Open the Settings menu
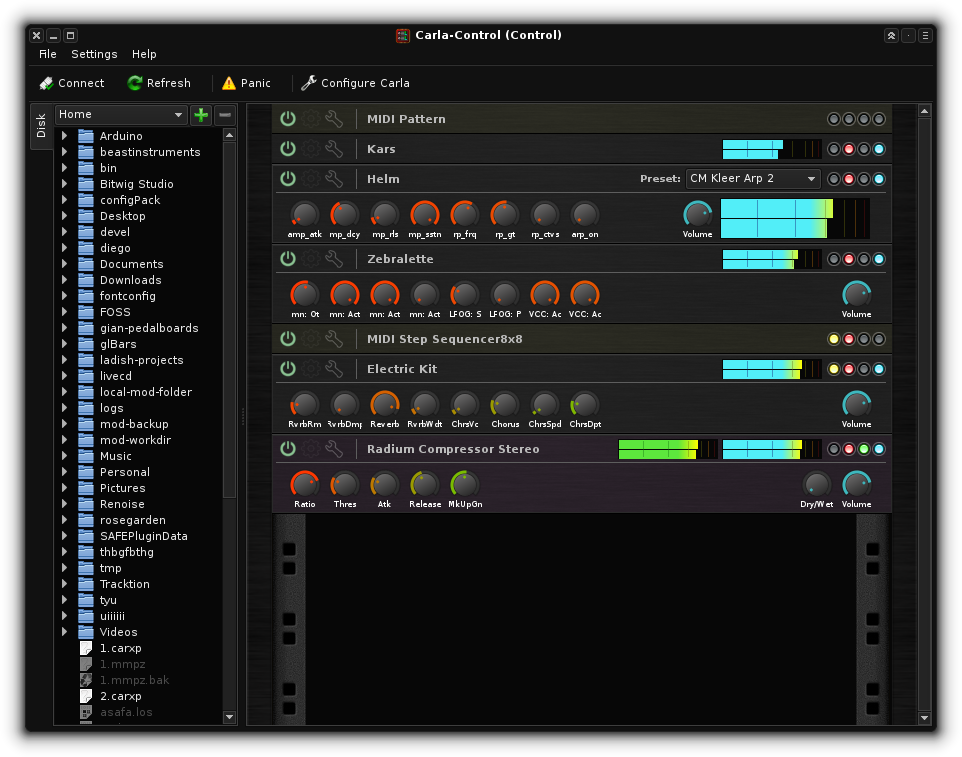Screen dimensions: 962x757 (94, 54)
